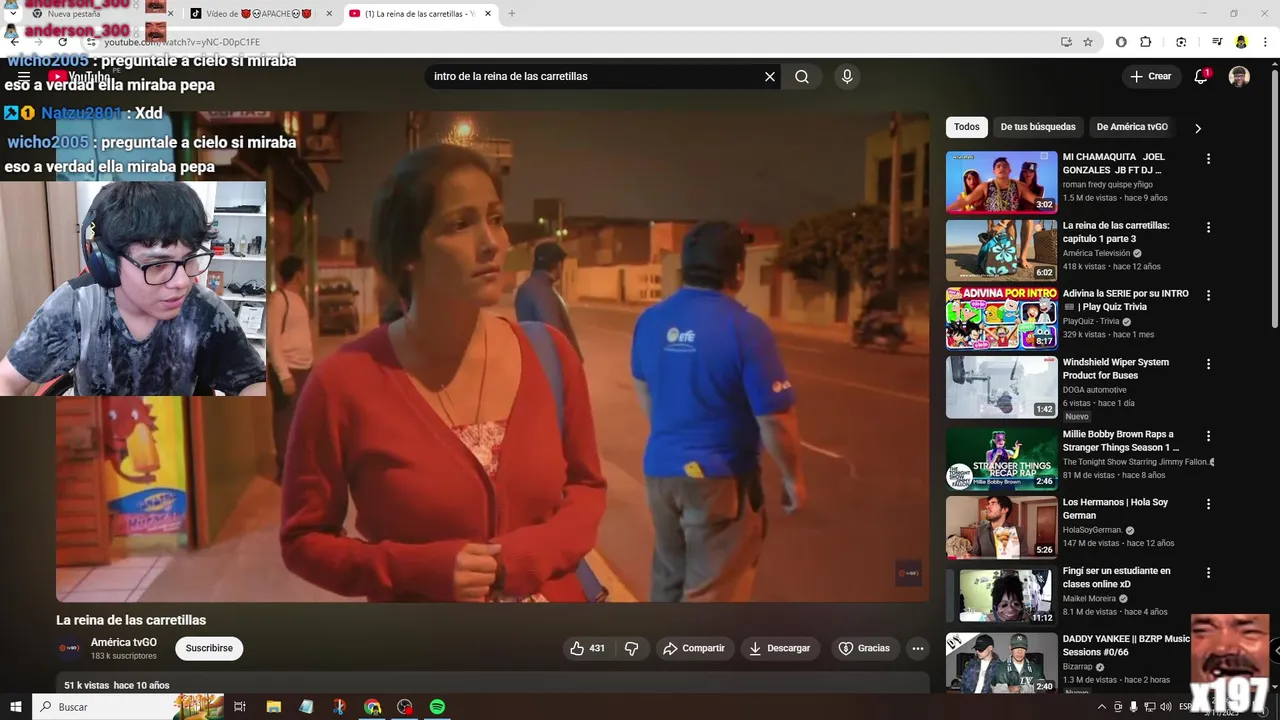Screen dimensions: 1280x720
Task: Click the shield extension icon in Chrome toolbar
Action: click(x=1121, y=42)
